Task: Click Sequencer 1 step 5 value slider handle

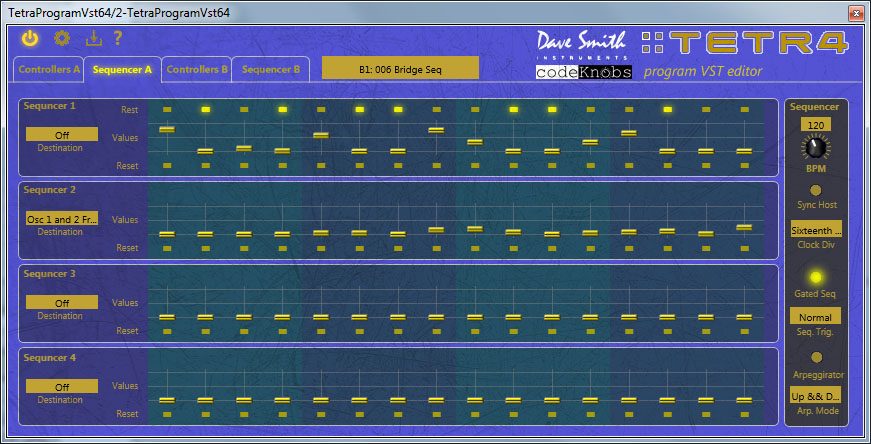Action: (x=321, y=135)
